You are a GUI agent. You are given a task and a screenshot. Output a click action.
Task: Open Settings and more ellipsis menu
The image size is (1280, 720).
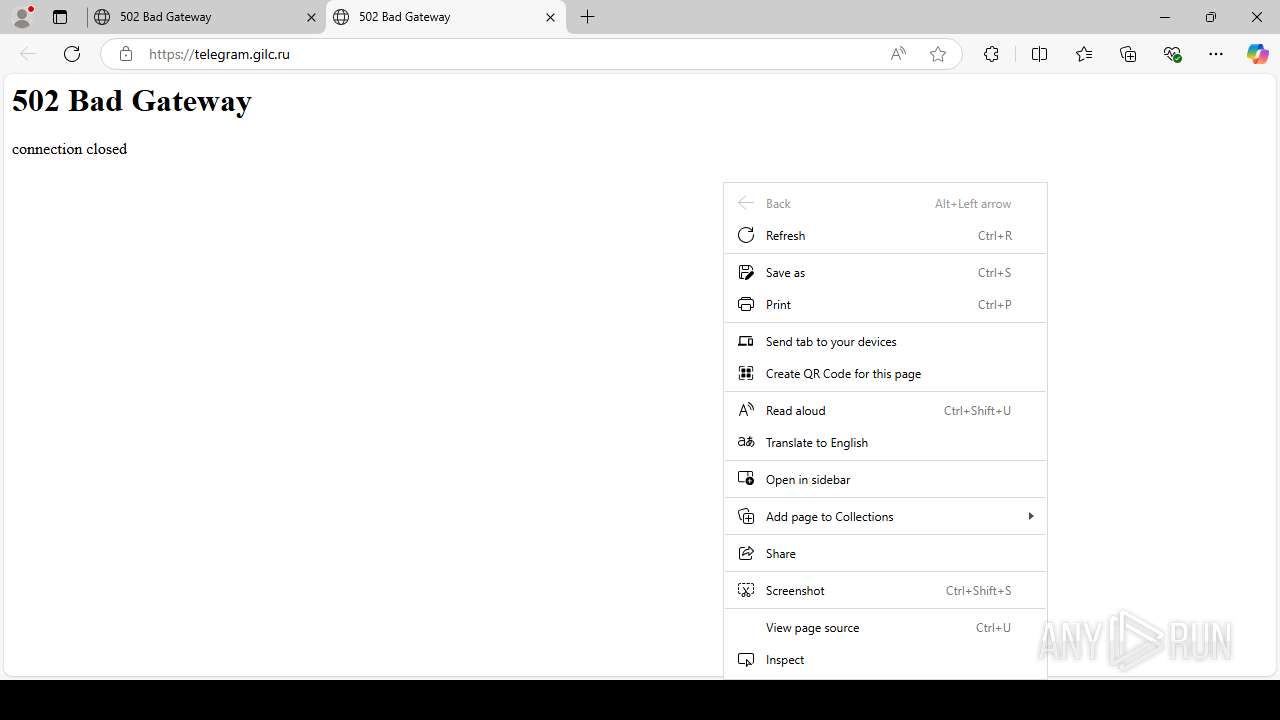coord(1216,54)
